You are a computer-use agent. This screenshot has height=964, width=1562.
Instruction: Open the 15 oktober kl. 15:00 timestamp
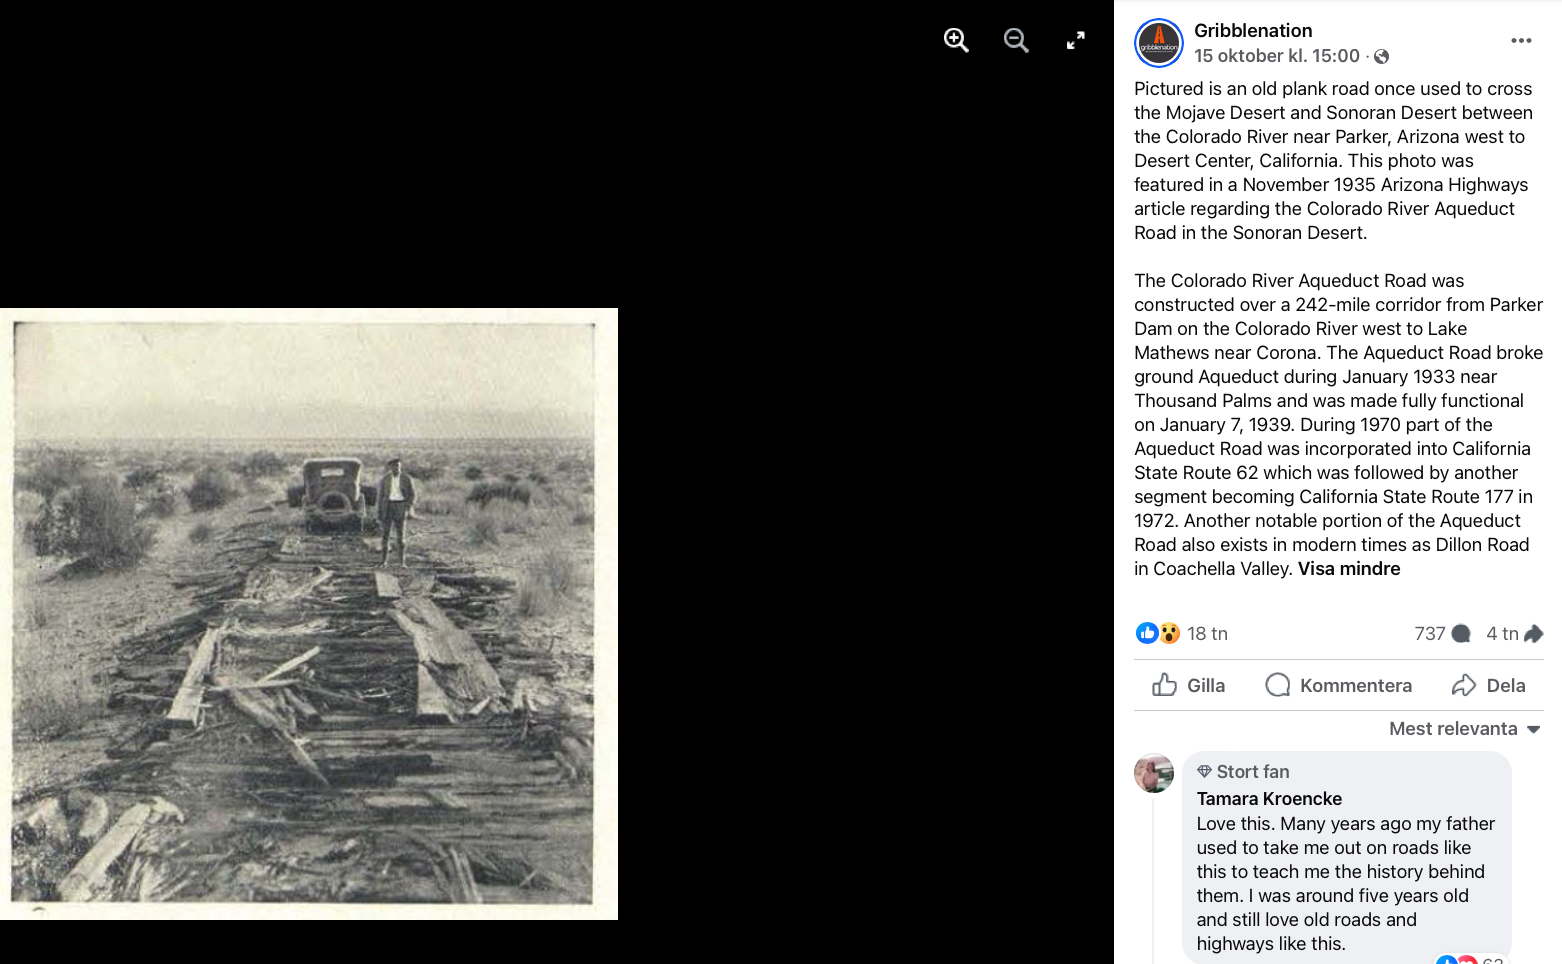(x=1277, y=56)
